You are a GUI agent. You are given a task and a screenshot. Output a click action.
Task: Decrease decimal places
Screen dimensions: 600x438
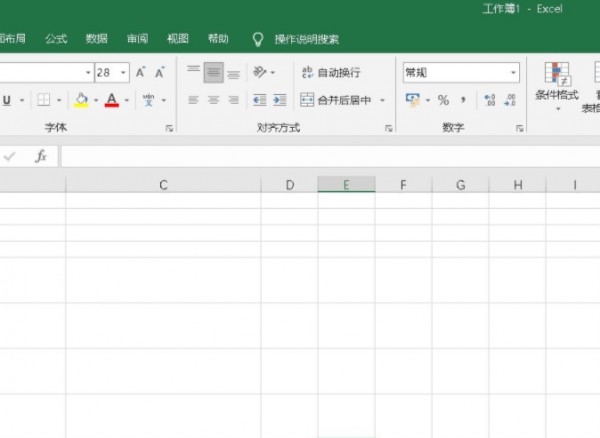pyautogui.click(x=510, y=100)
